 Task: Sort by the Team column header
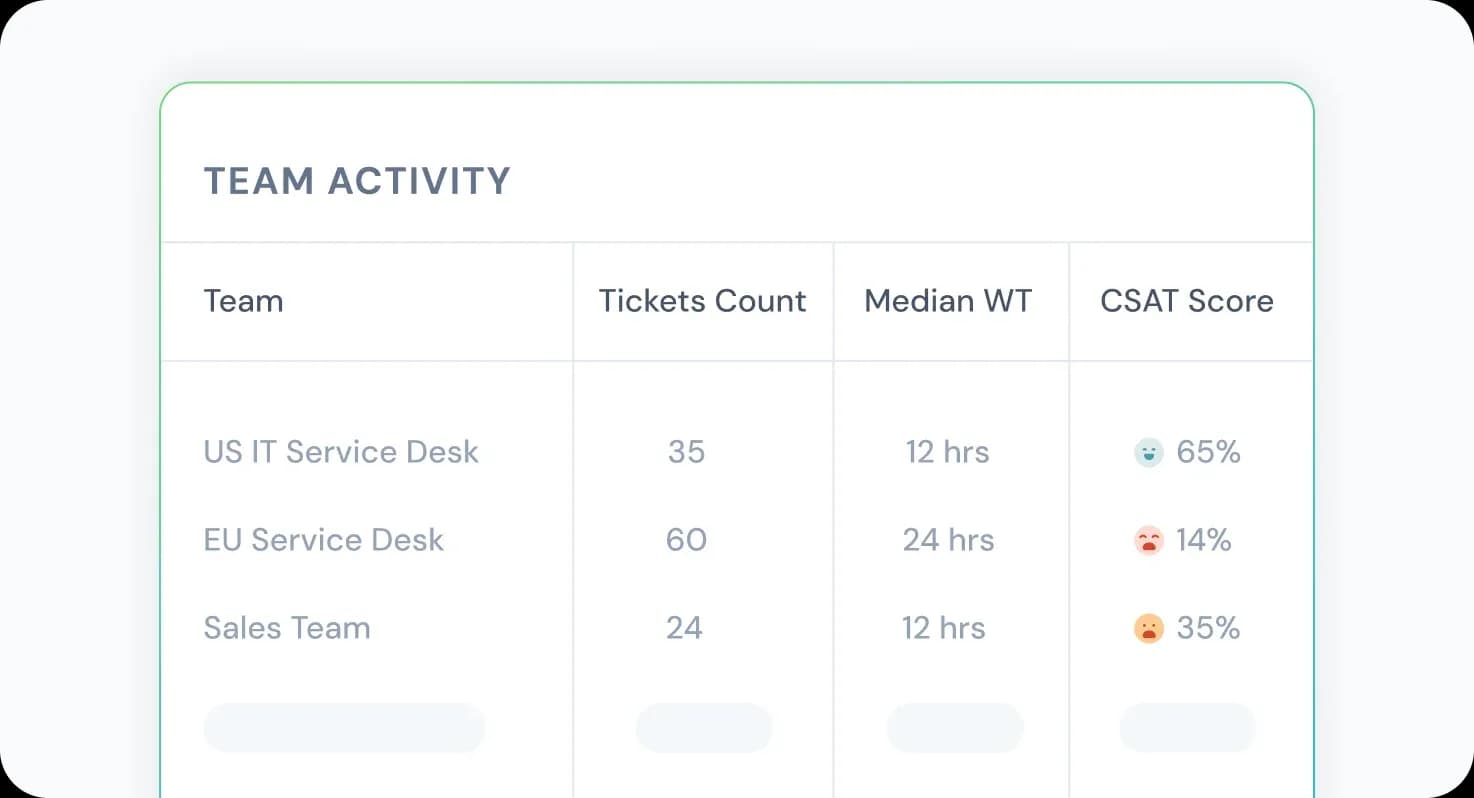point(243,301)
